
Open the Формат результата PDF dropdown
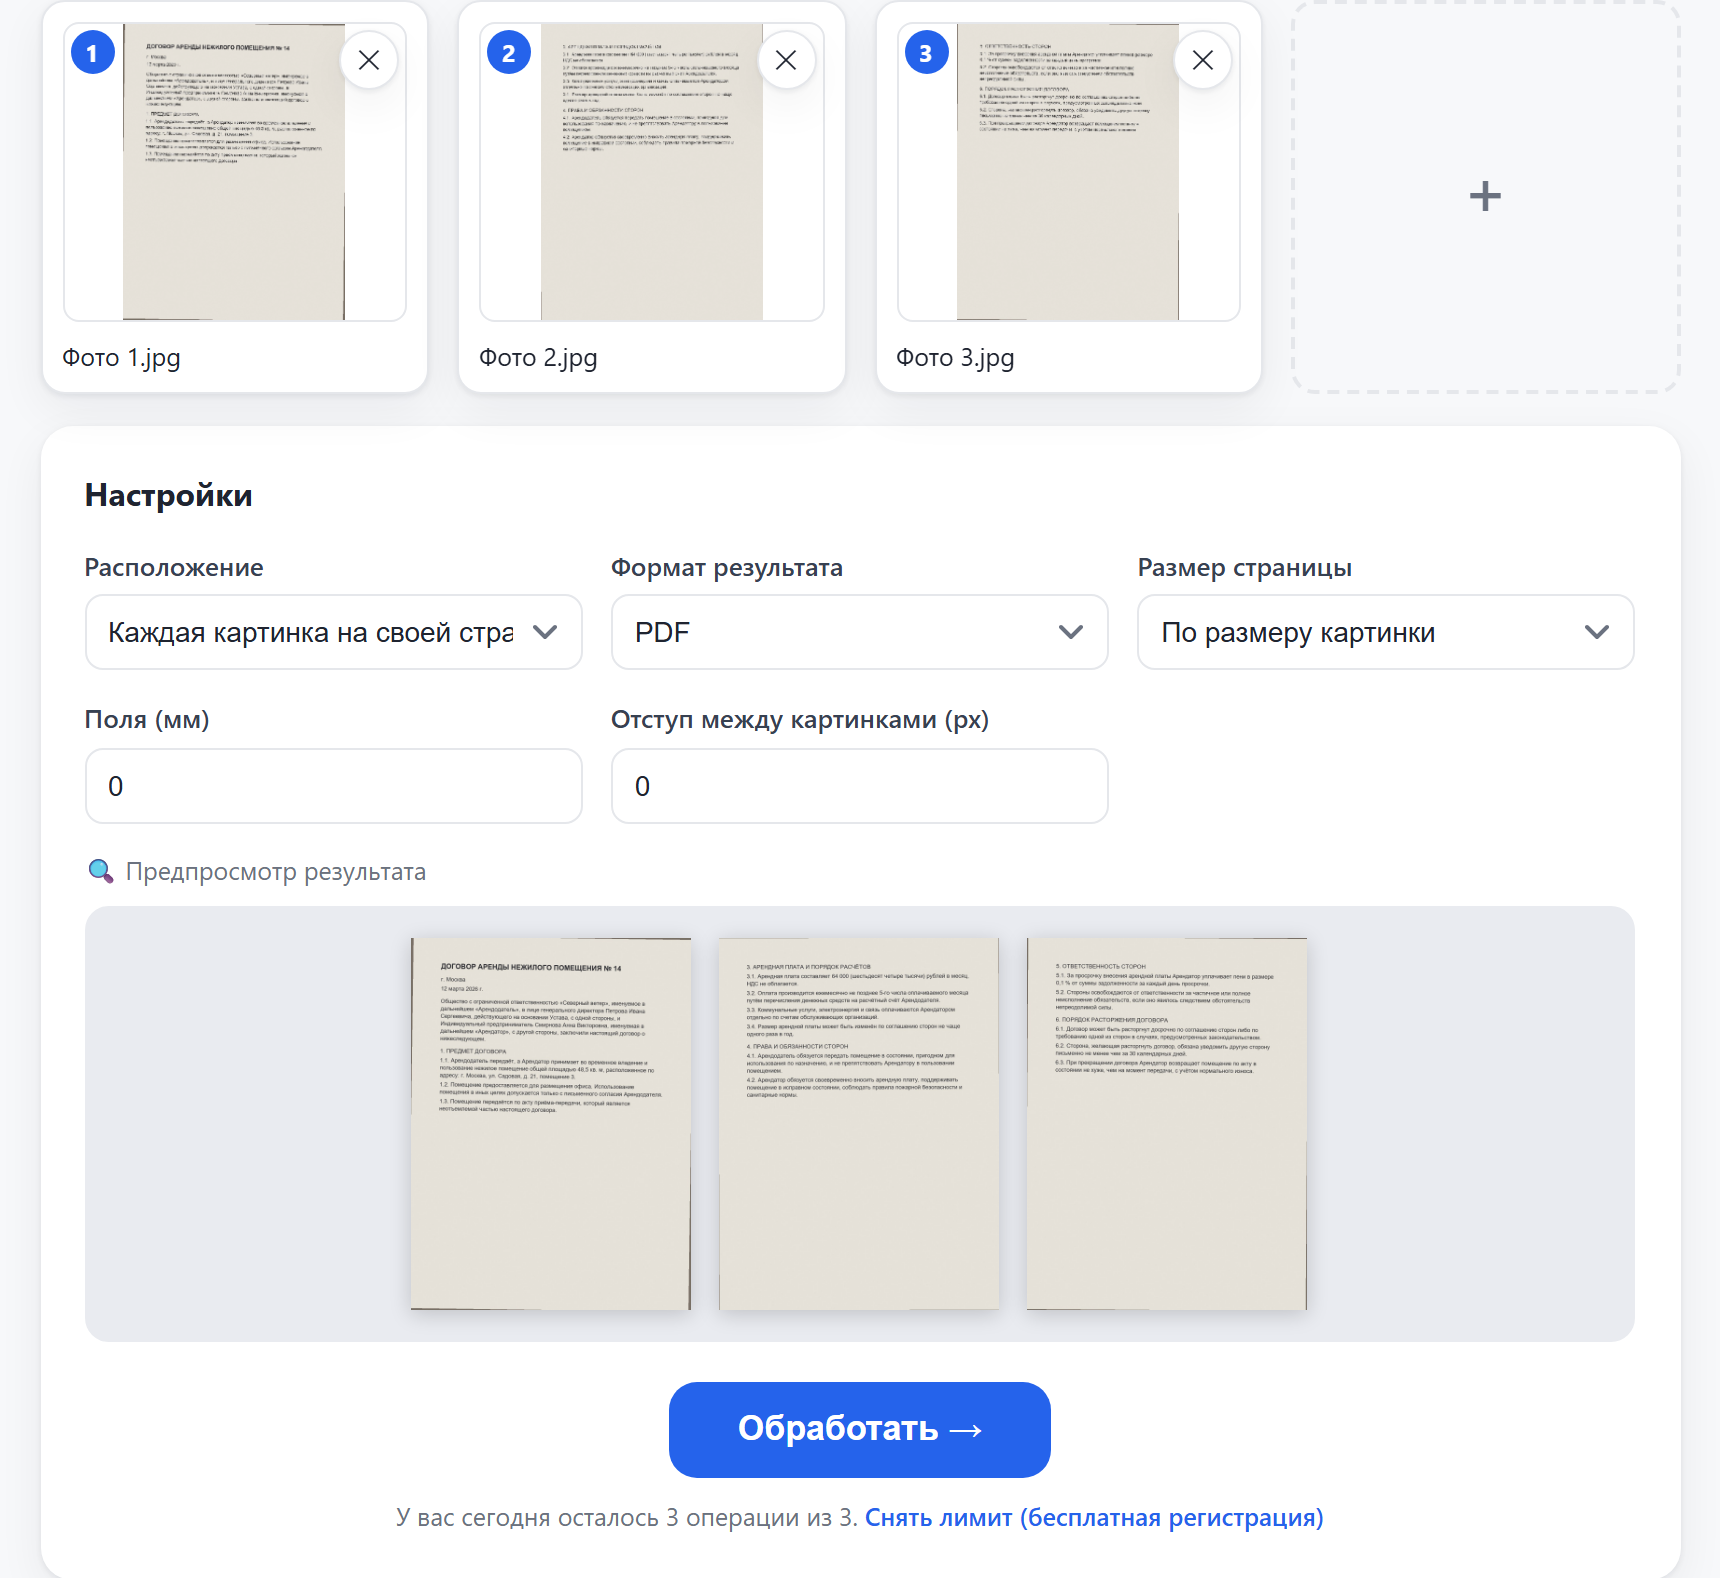[860, 632]
